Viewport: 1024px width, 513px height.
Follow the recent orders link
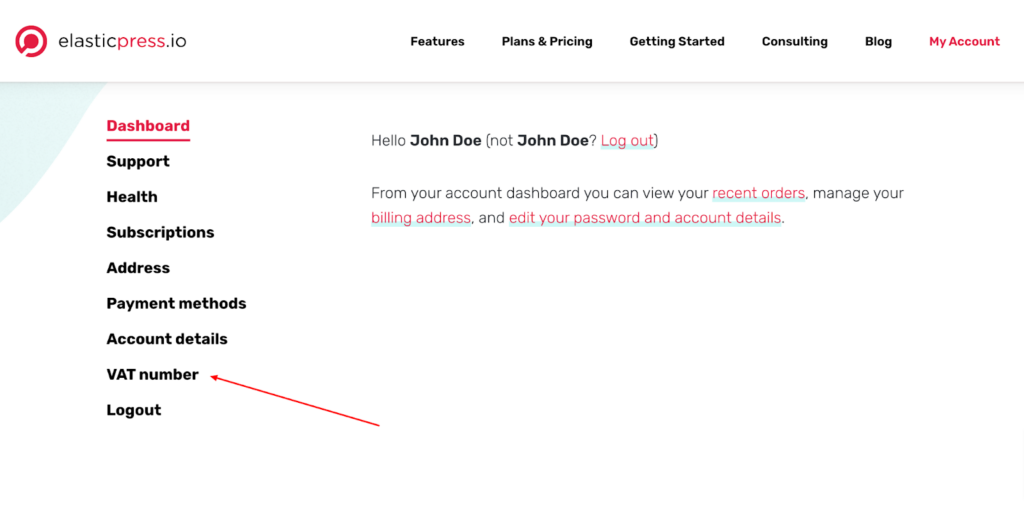[758, 193]
